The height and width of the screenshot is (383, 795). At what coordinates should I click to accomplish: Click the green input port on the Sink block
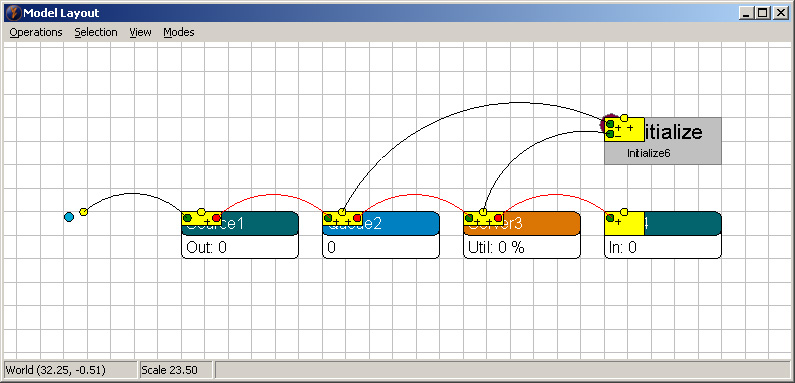(x=610, y=218)
